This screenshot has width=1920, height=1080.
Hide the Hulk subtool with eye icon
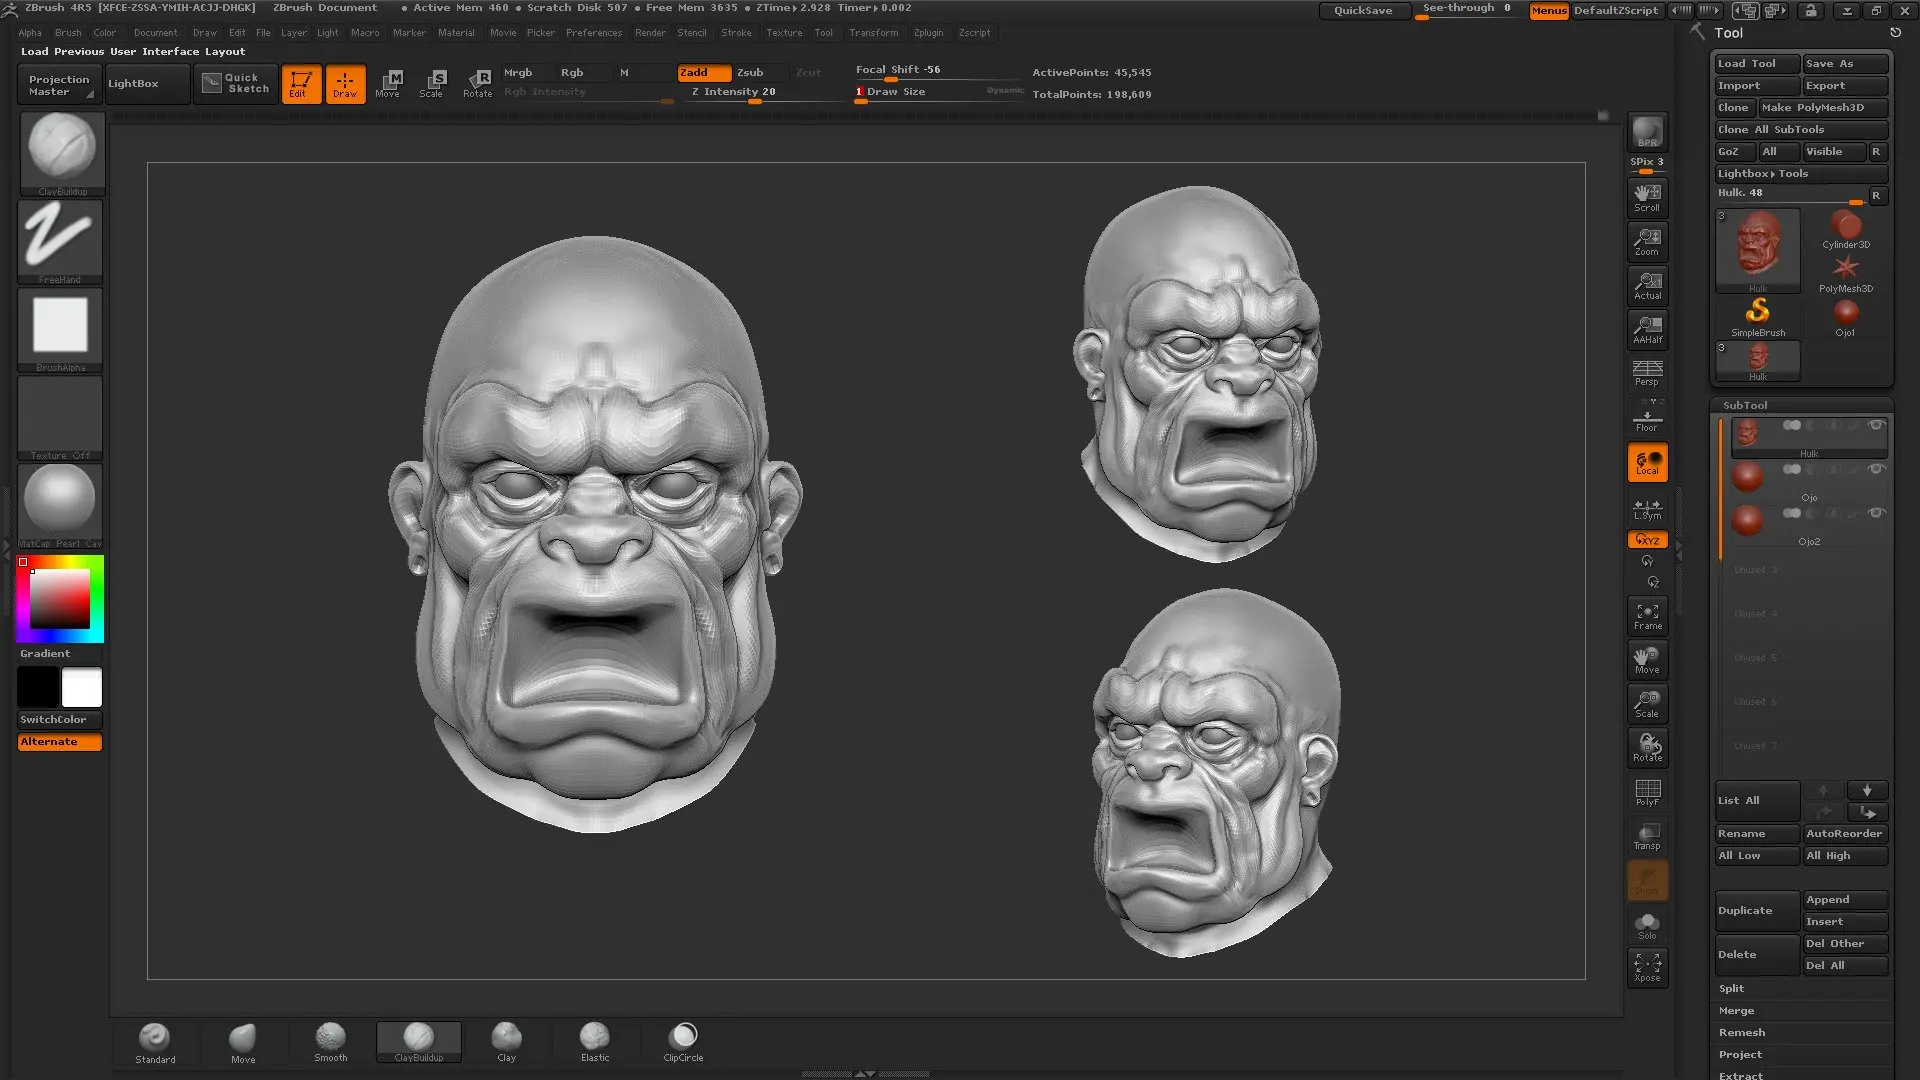[1876, 425]
